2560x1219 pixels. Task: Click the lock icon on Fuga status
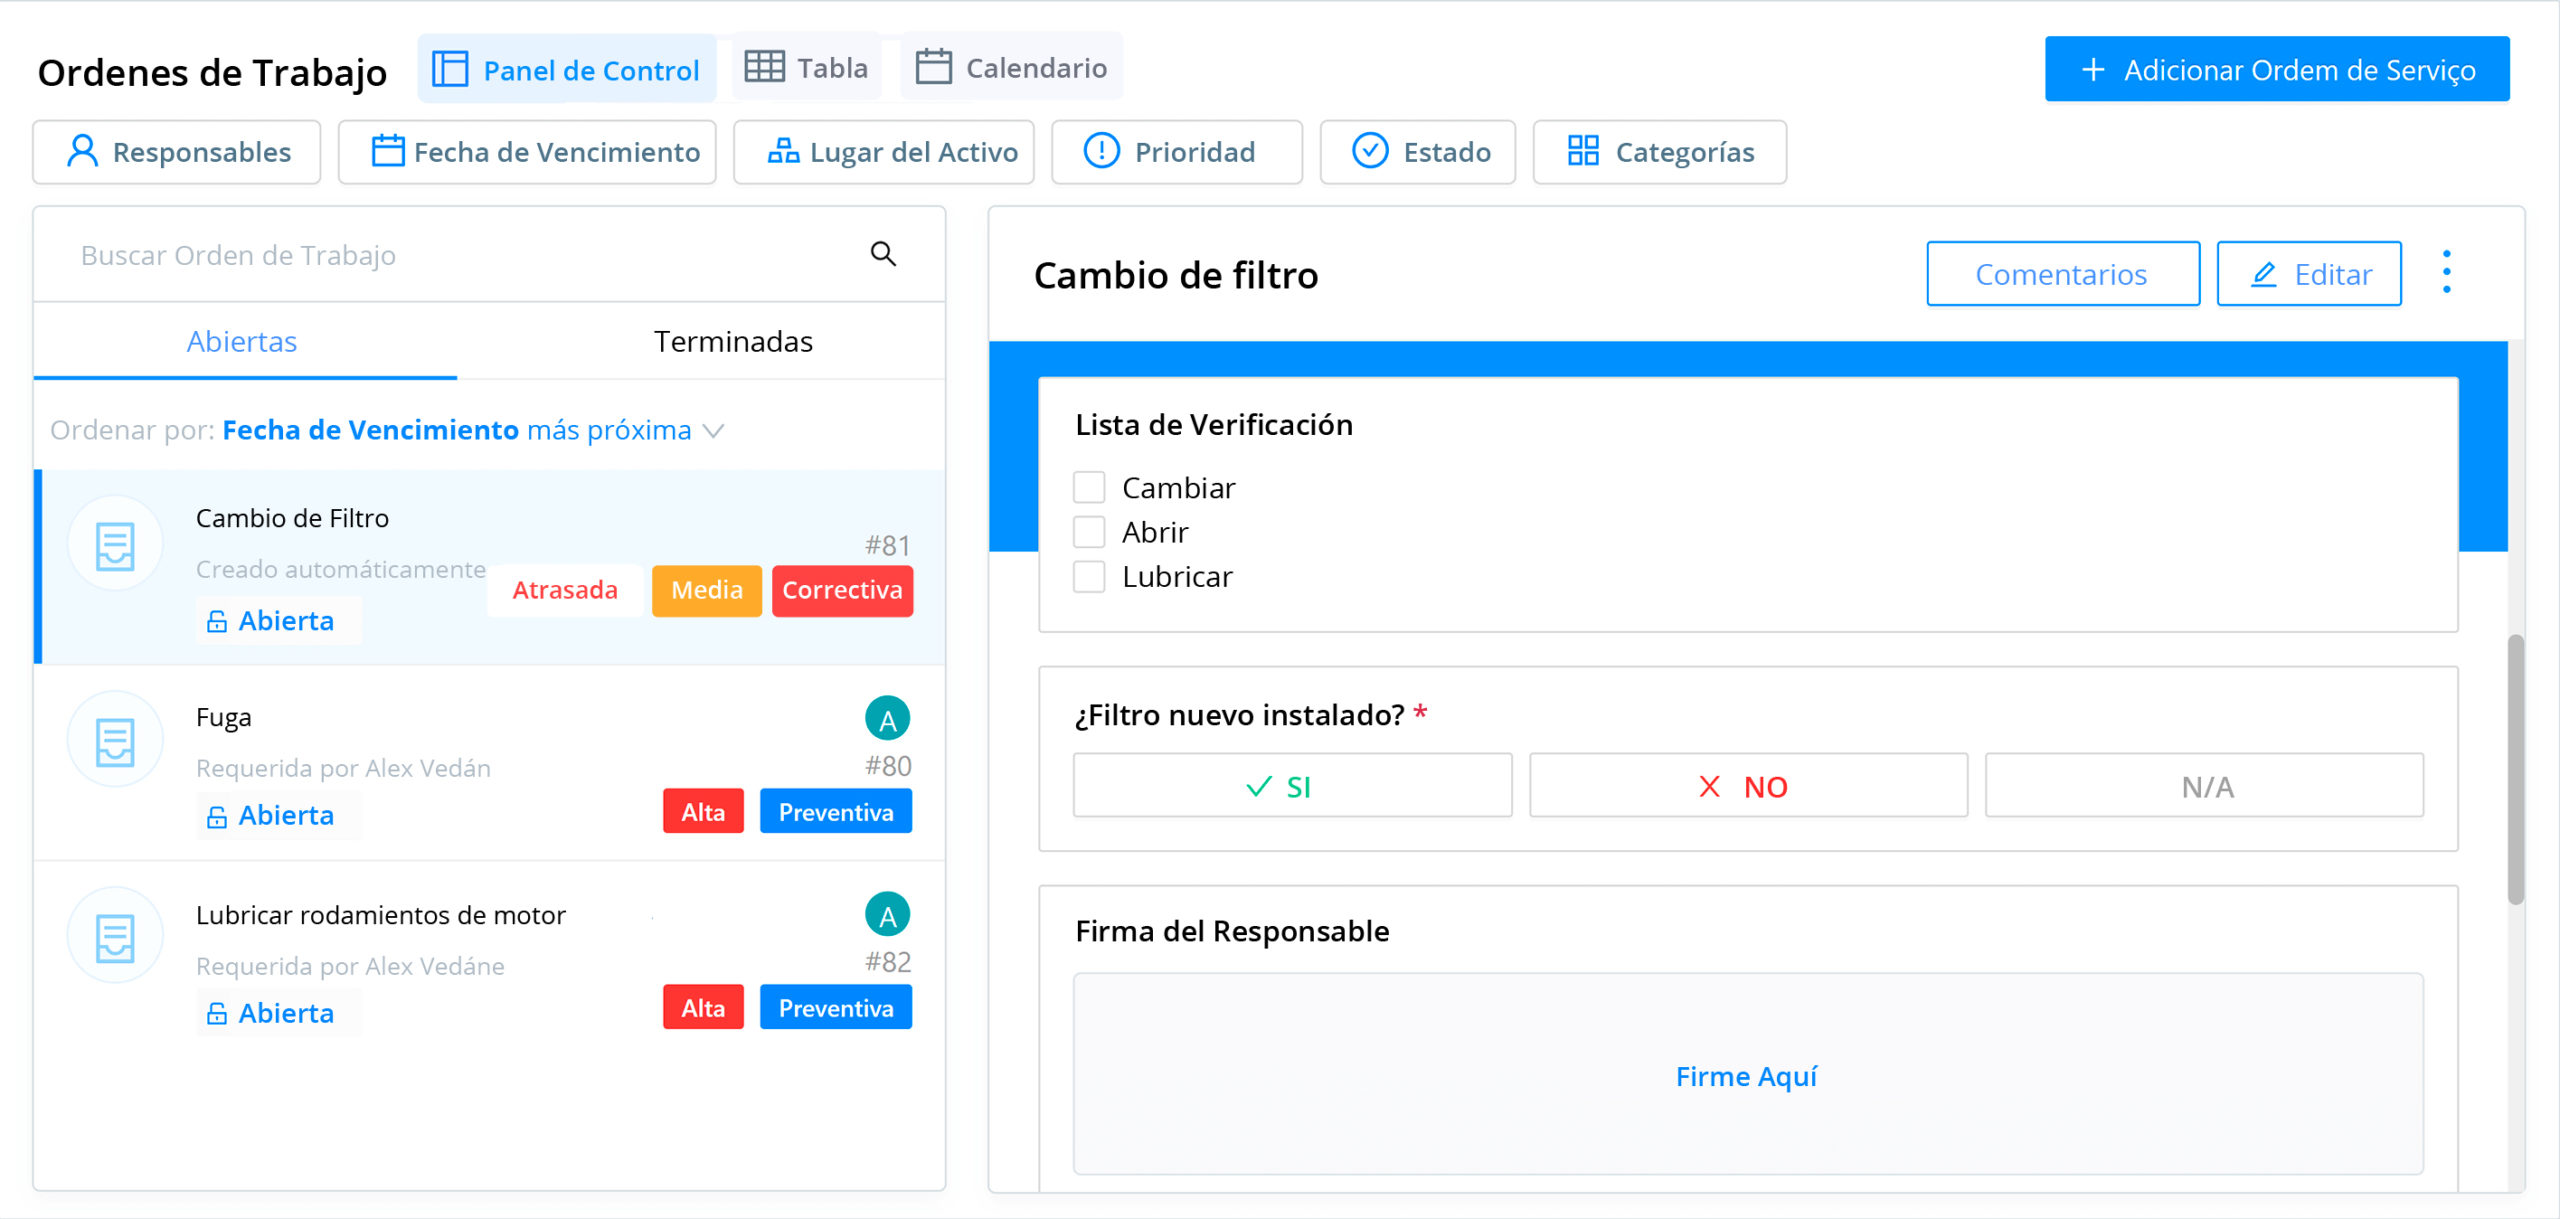click(x=217, y=816)
